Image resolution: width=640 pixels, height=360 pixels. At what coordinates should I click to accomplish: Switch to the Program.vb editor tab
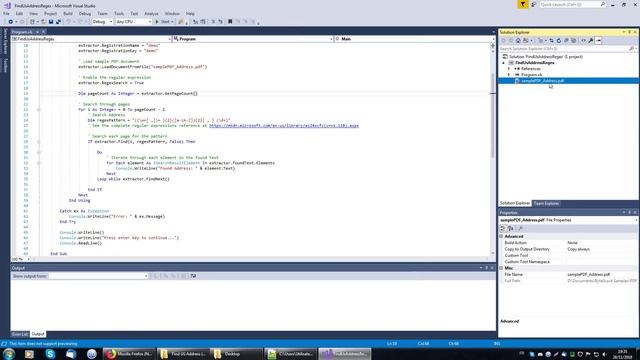(22, 32)
